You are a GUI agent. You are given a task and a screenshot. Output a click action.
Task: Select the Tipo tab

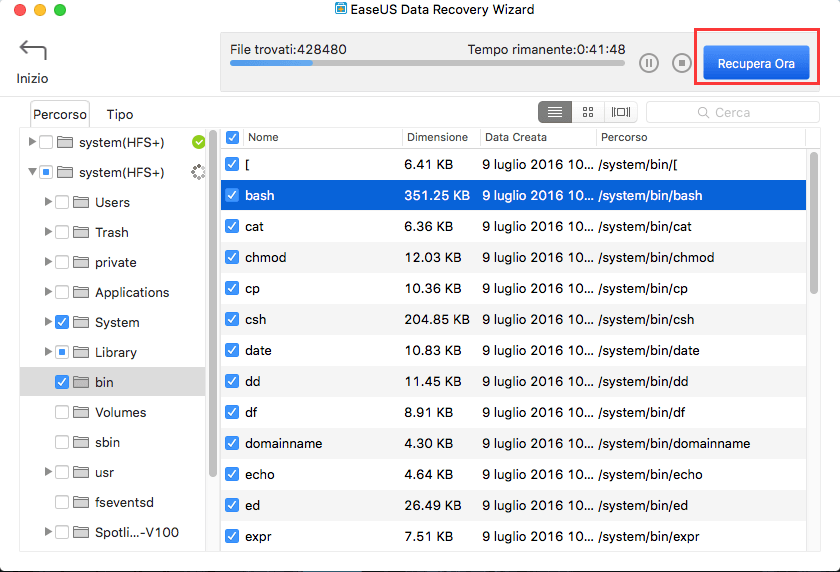[120, 114]
